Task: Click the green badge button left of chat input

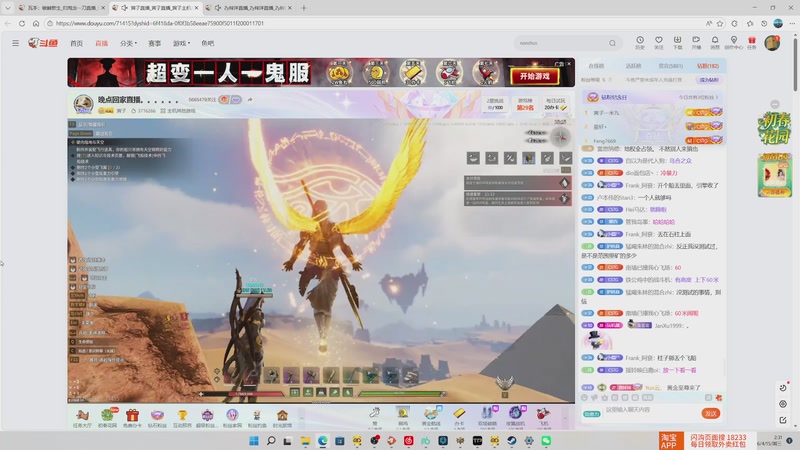Action: (x=592, y=414)
